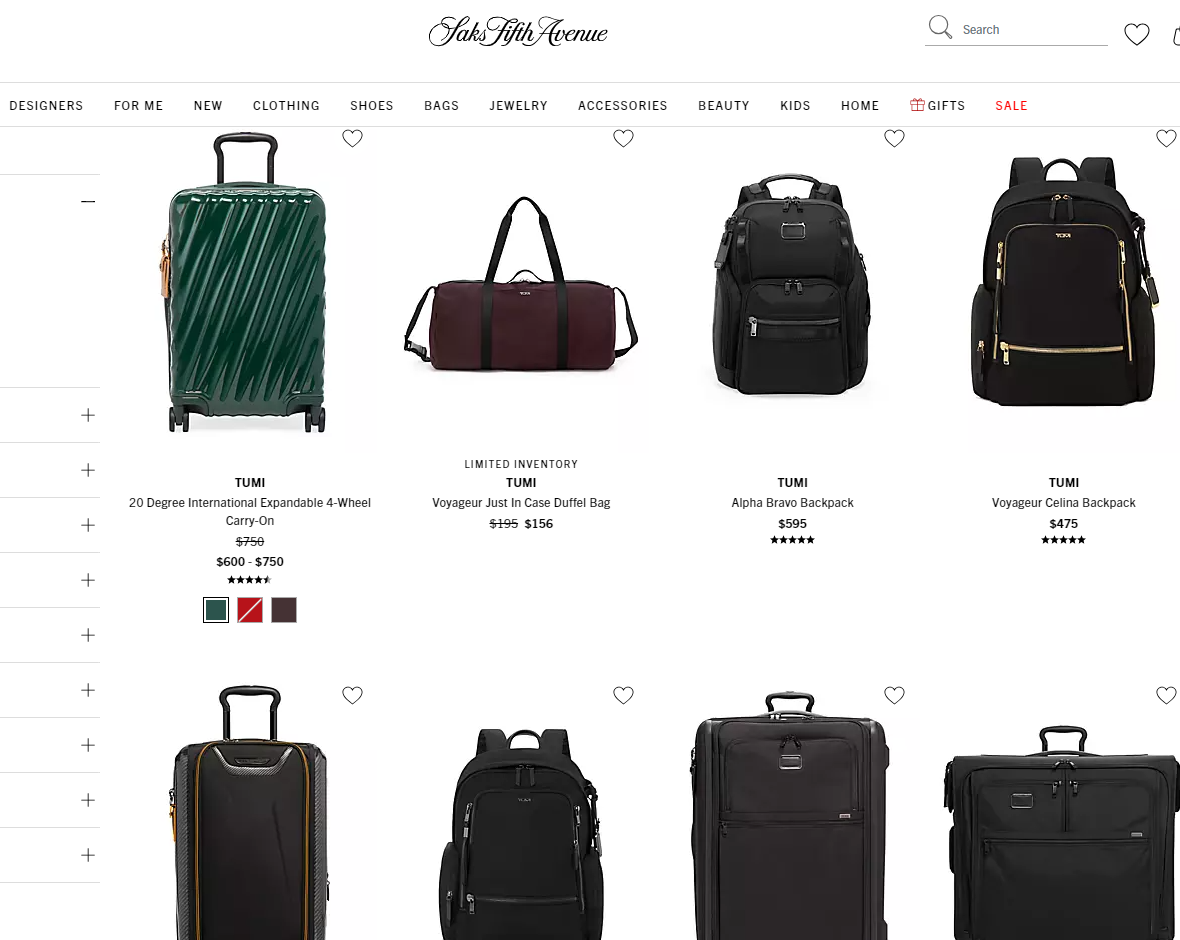Favorite the black-and-orange hardside suitcase
The height and width of the screenshot is (940, 1180).
pos(352,695)
